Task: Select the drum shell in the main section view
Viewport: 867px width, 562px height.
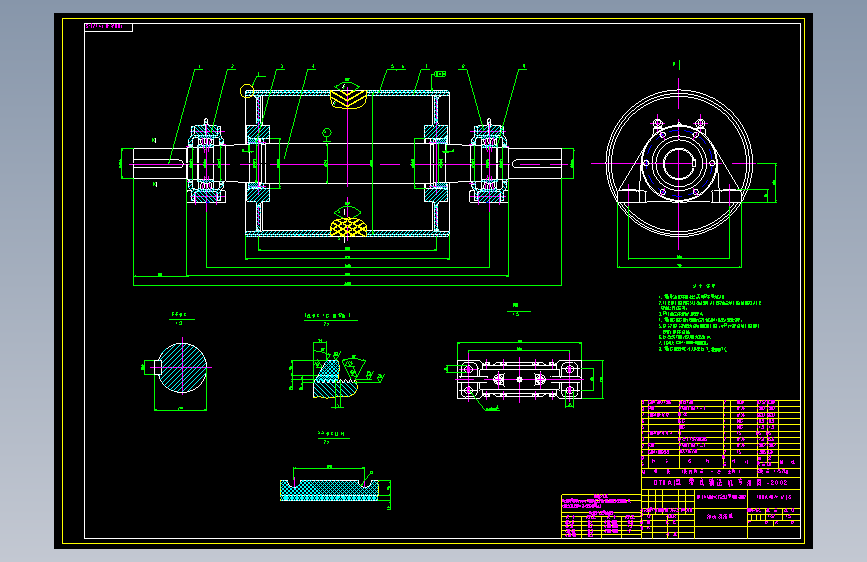Action: [347, 163]
